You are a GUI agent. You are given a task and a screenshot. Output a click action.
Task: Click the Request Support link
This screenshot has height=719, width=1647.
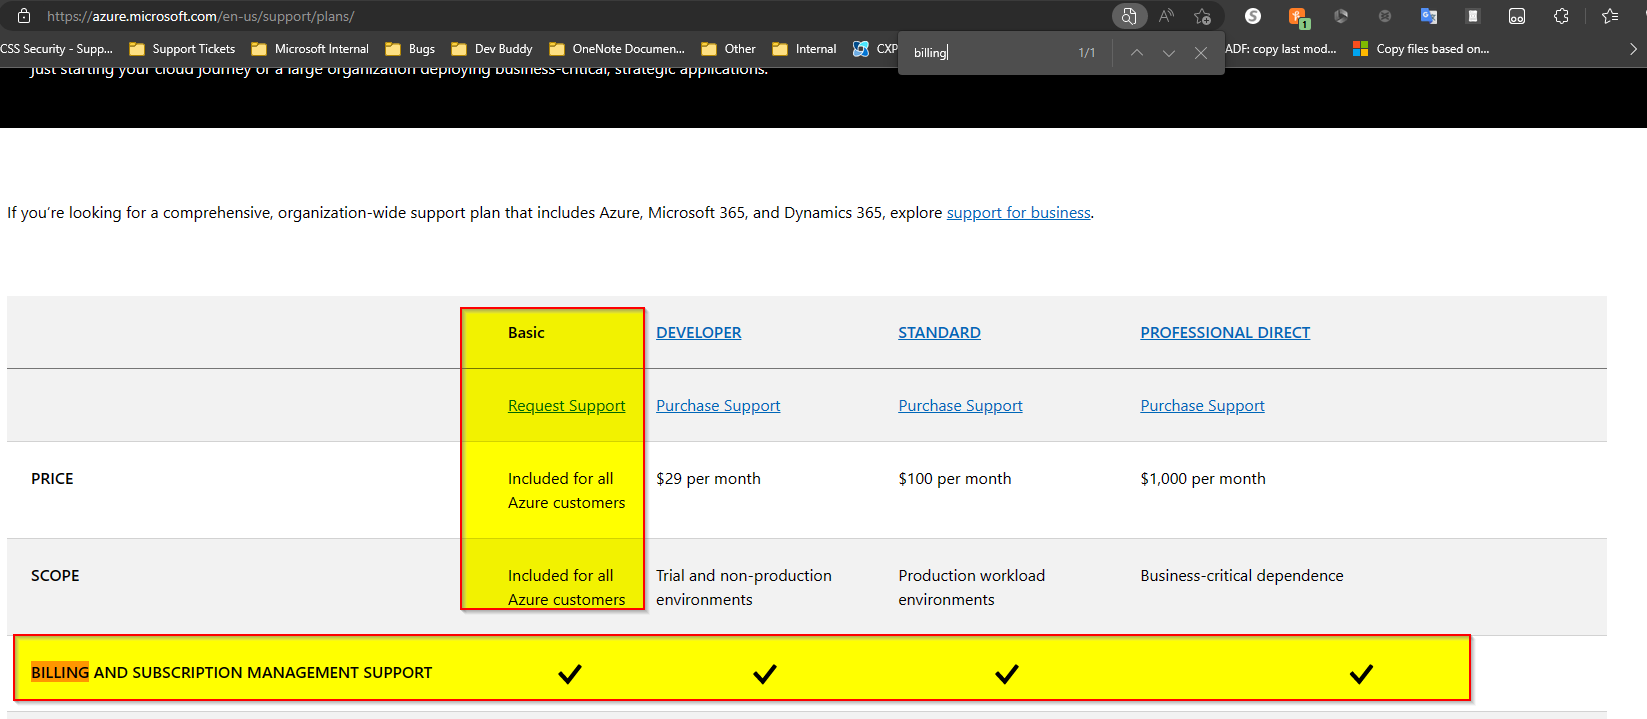click(x=566, y=405)
